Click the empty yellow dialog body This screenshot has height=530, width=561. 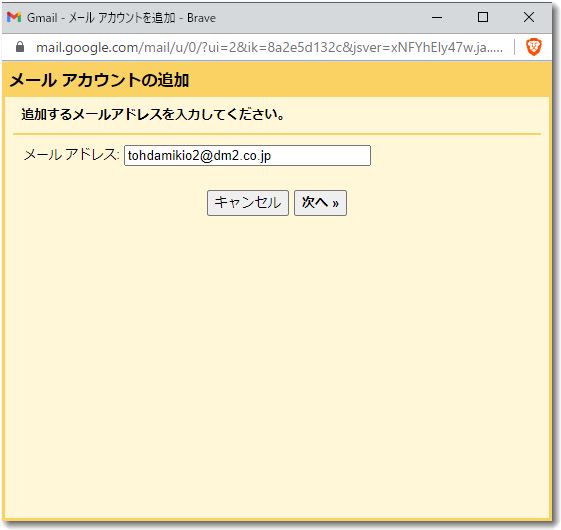coord(277,358)
